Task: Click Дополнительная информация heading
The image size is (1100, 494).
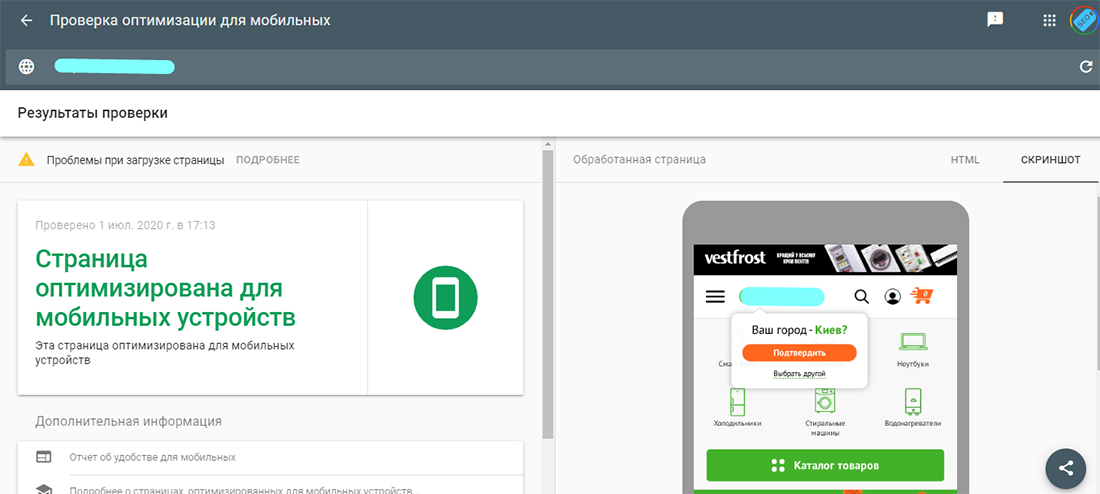Action: (128, 421)
